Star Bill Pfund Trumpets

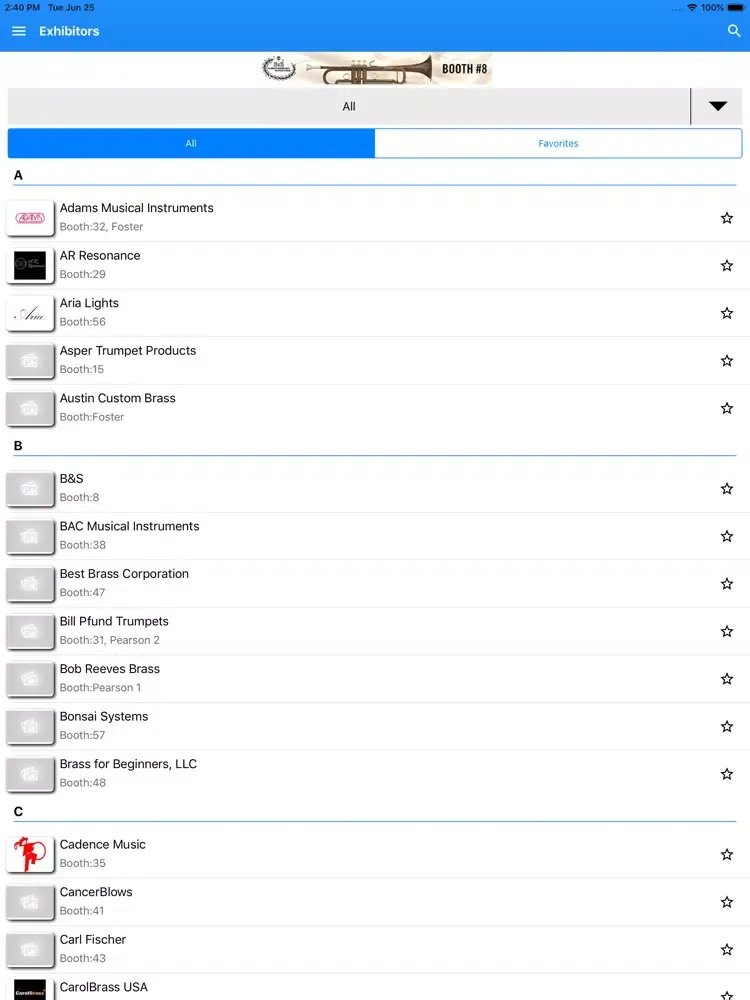[x=727, y=631]
